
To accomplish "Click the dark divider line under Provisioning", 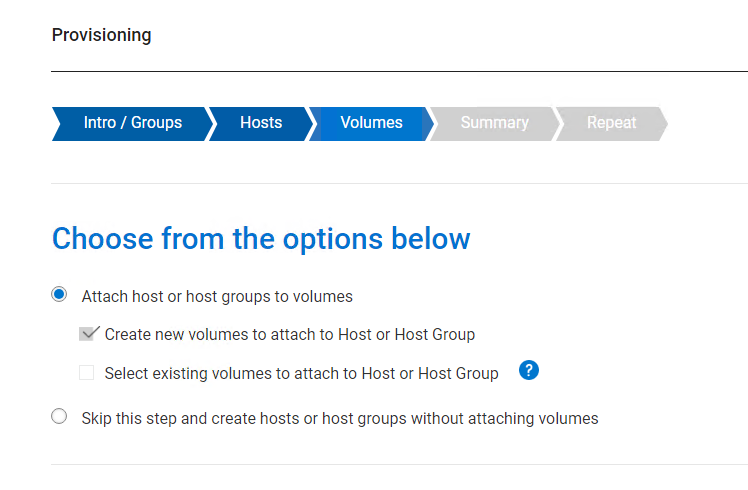I will pos(399,71).
